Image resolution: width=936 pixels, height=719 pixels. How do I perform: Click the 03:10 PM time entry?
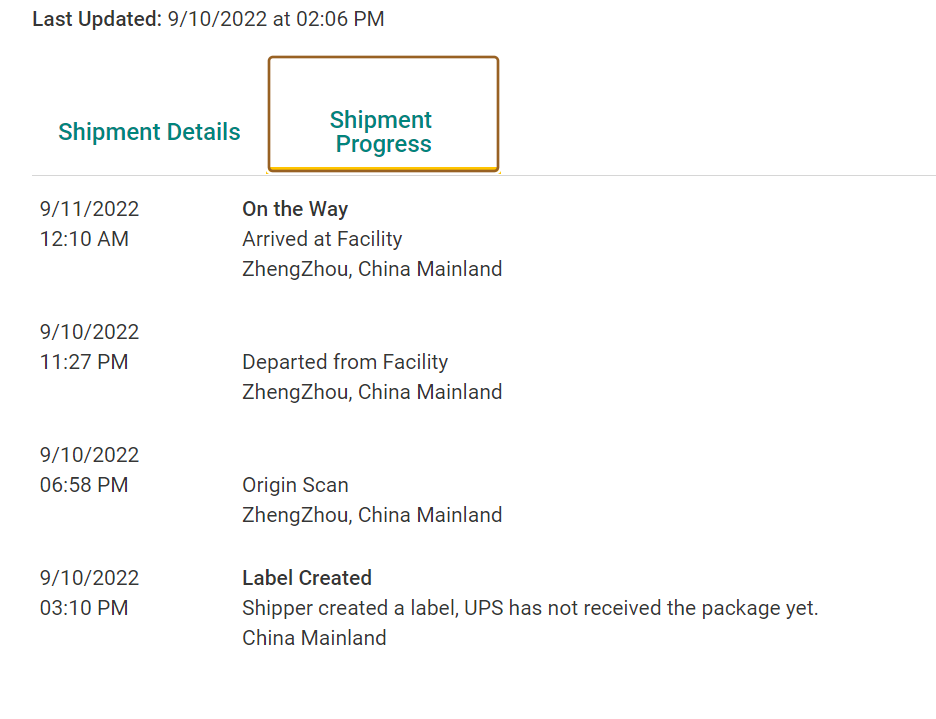click(84, 608)
